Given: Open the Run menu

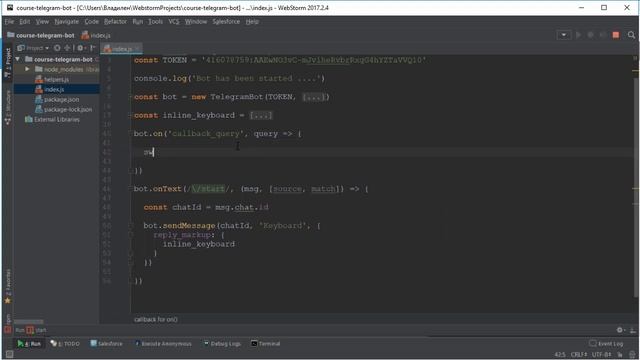Looking at the screenshot, I should [x=138, y=22].
